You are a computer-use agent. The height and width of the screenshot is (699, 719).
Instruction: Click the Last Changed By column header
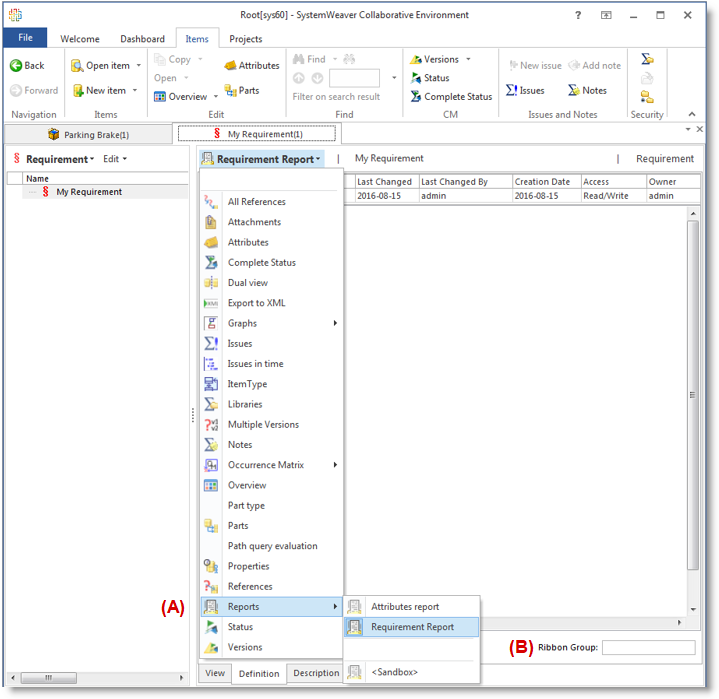(x=465, y=182)
